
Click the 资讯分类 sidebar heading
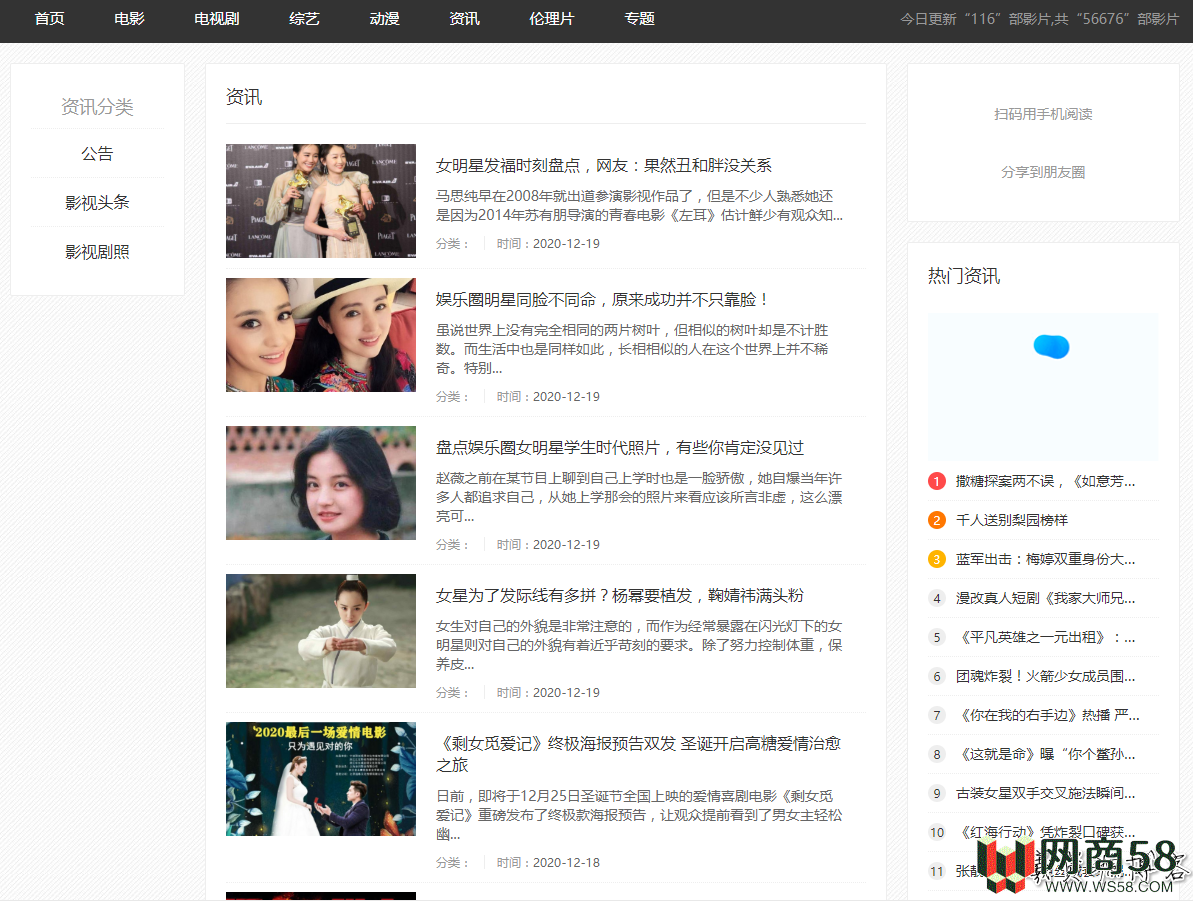(x=97, y=107)
